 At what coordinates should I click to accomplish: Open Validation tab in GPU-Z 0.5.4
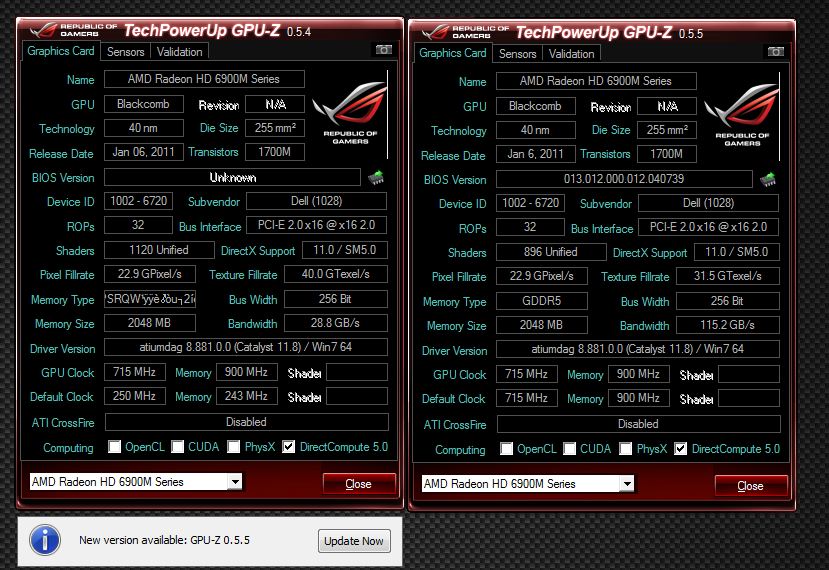coord(179,52)
